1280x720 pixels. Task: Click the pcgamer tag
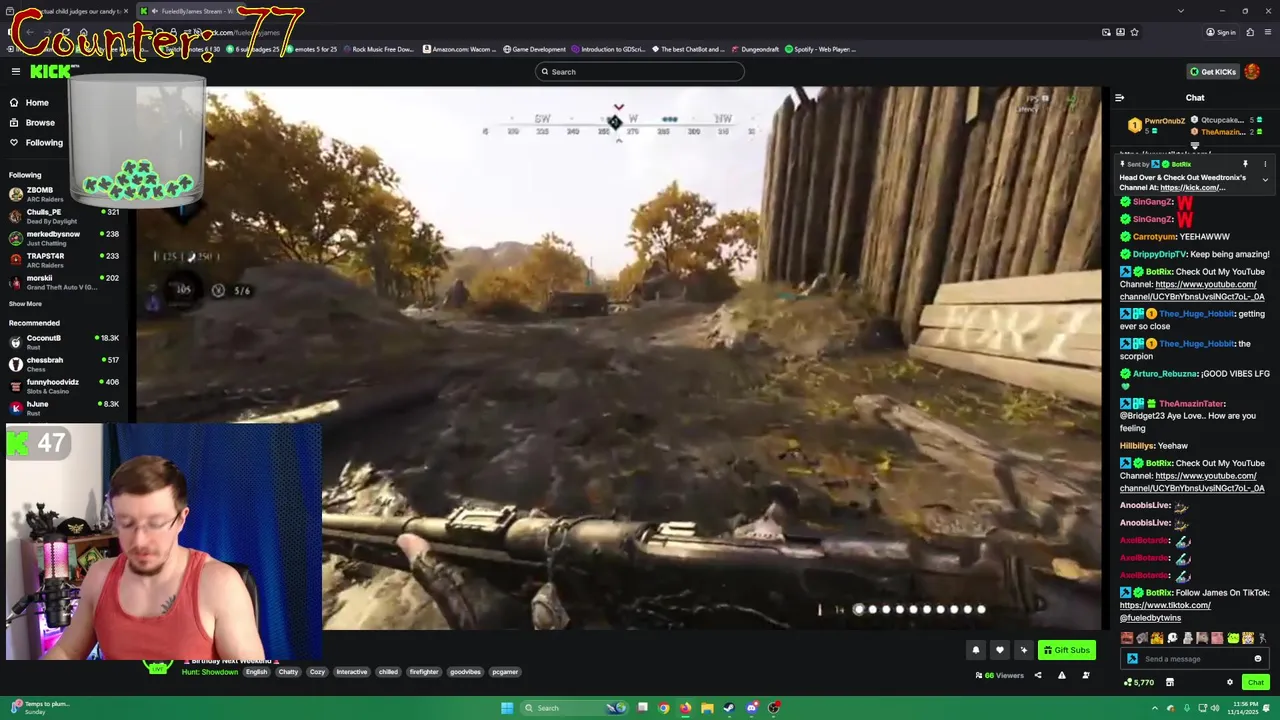pos(505,672)
